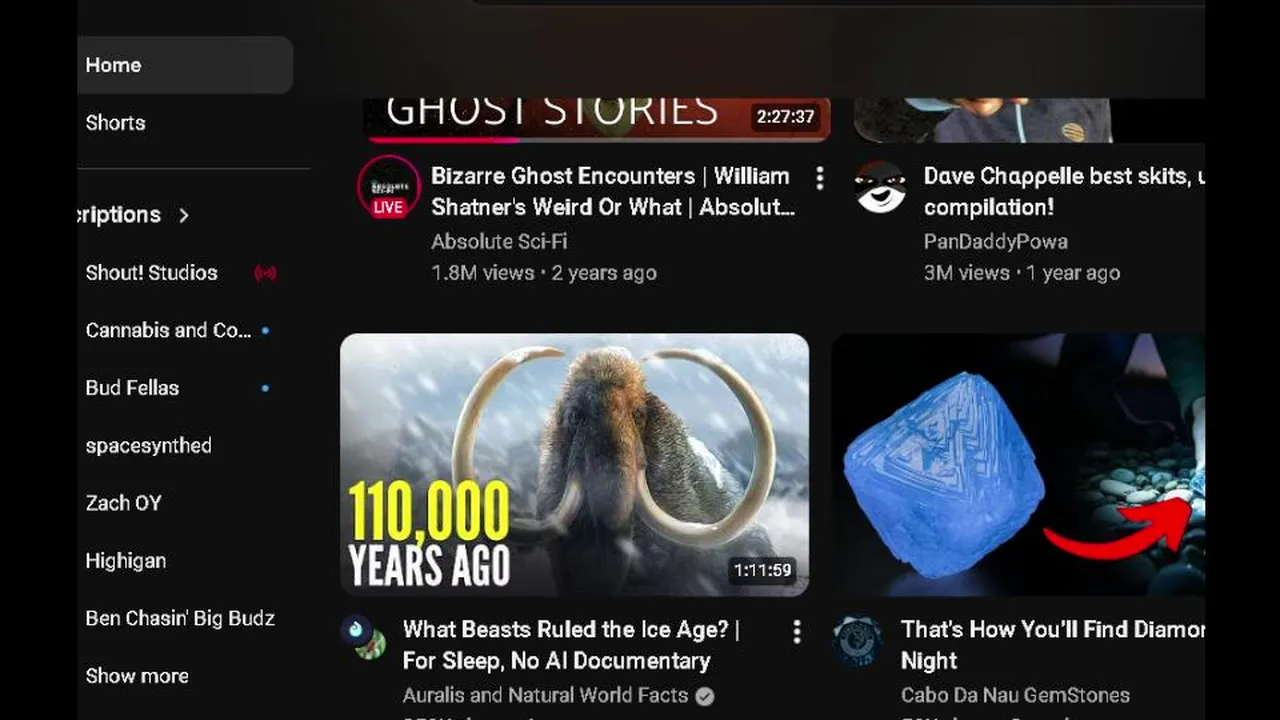Open the Dave Chappelle best skits video title
This screenshot has height=720, width=1280.
1064,192
